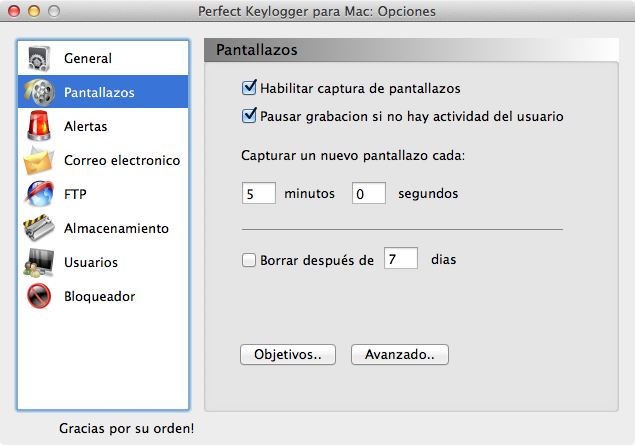This screenshot has height=445, width=635.
Task: Open the General settings section
Action: coord(103,58)
